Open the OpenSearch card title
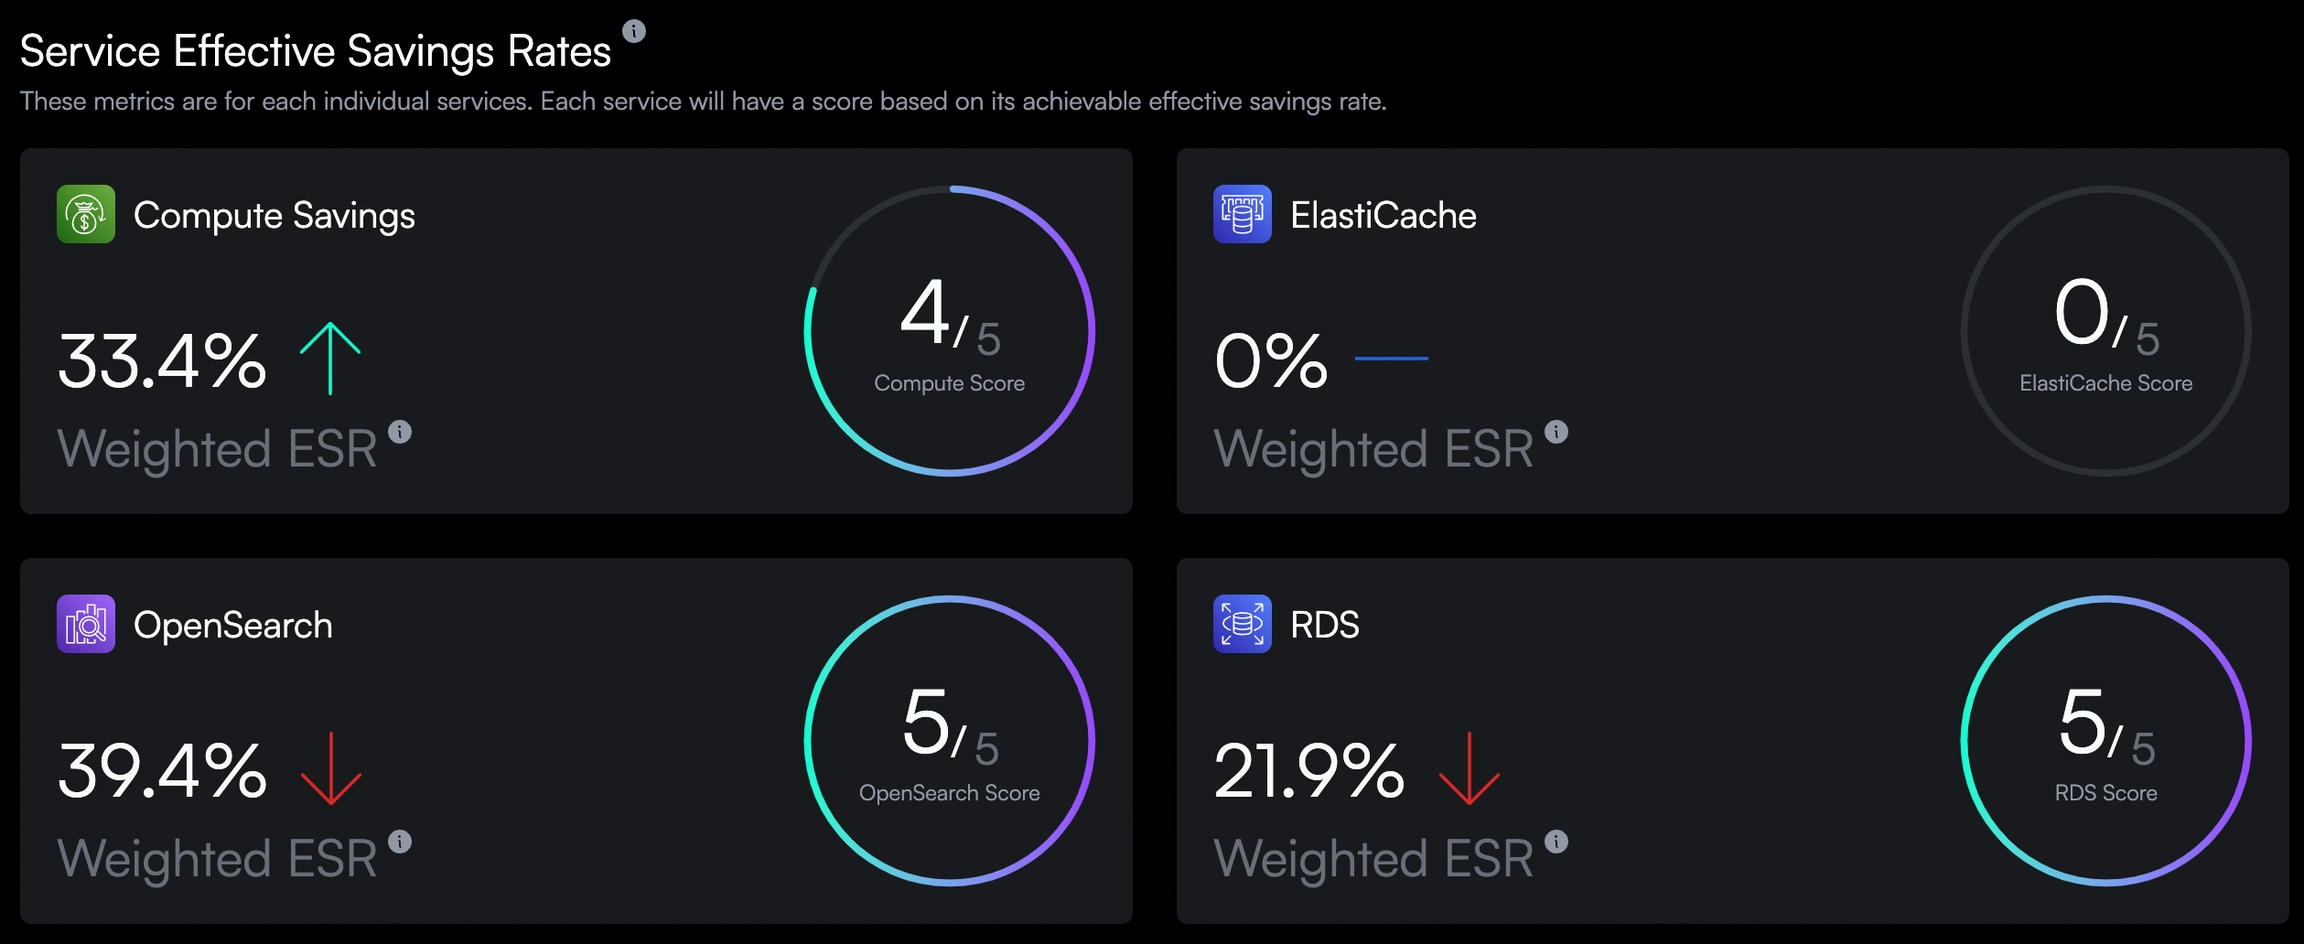The image size is (2304, 944). (233, 625)
